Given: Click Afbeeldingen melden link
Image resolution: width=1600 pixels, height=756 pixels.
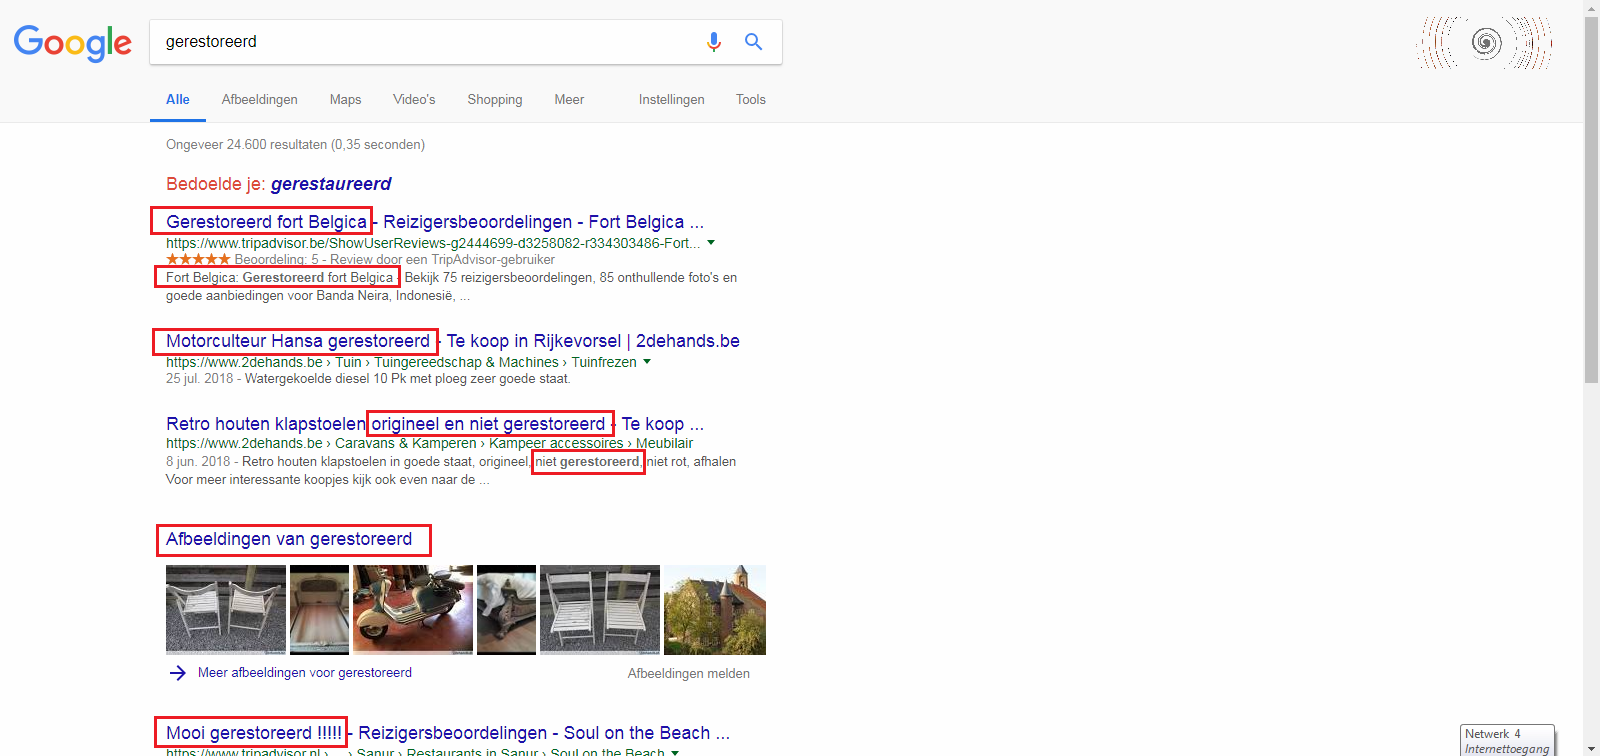Looking at the screenshot, I should point(688,673).
